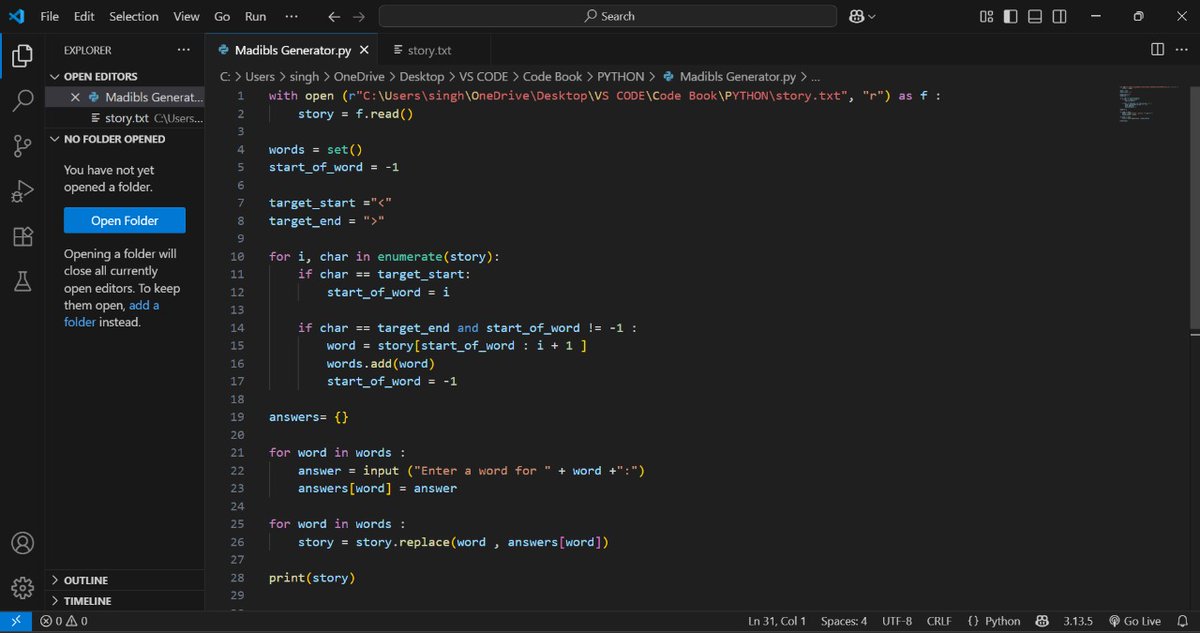
Task: Open the Explorer views ellipsis menu
Action: pos(183,49)
